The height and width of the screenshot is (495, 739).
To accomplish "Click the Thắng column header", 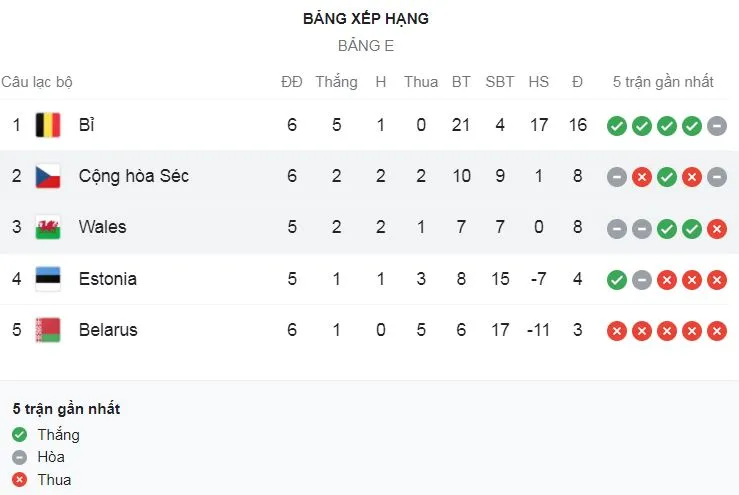I will [x=336, y=82].
